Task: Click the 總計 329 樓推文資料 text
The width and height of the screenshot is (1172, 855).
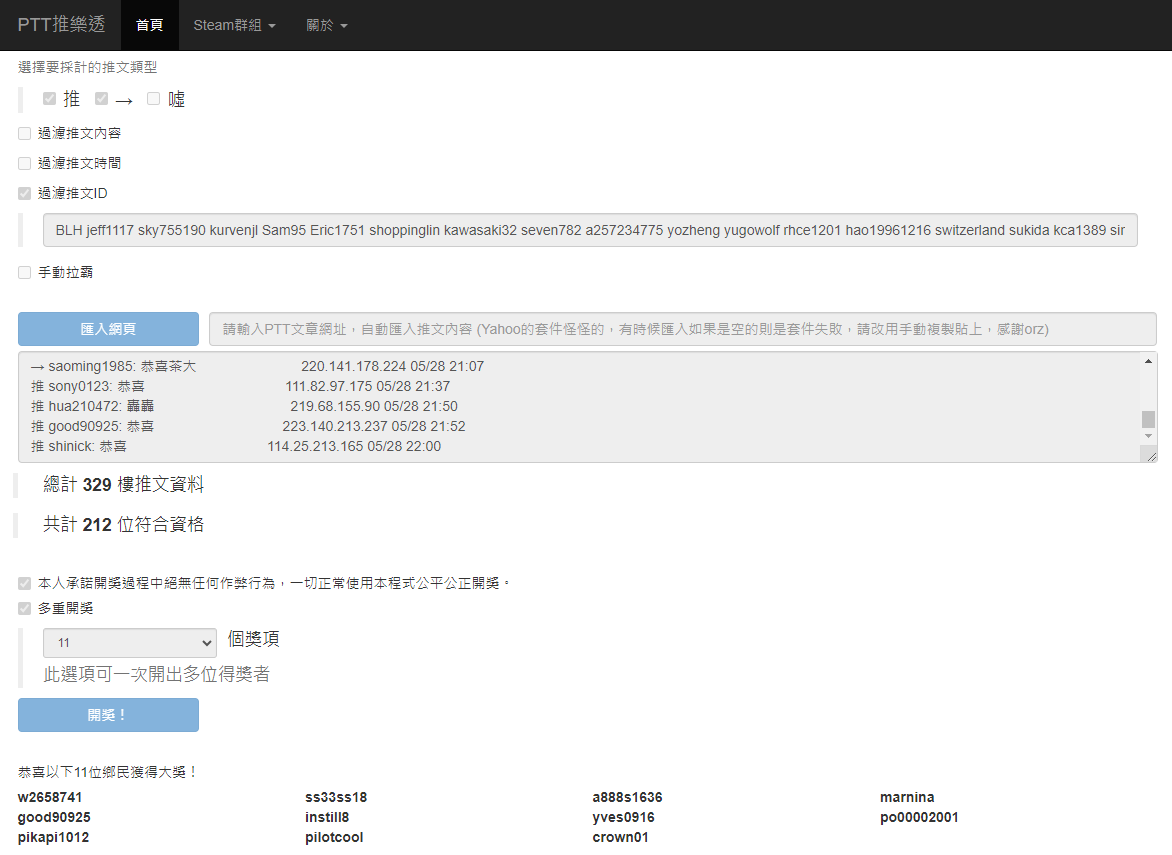Action: click(123, 484)
